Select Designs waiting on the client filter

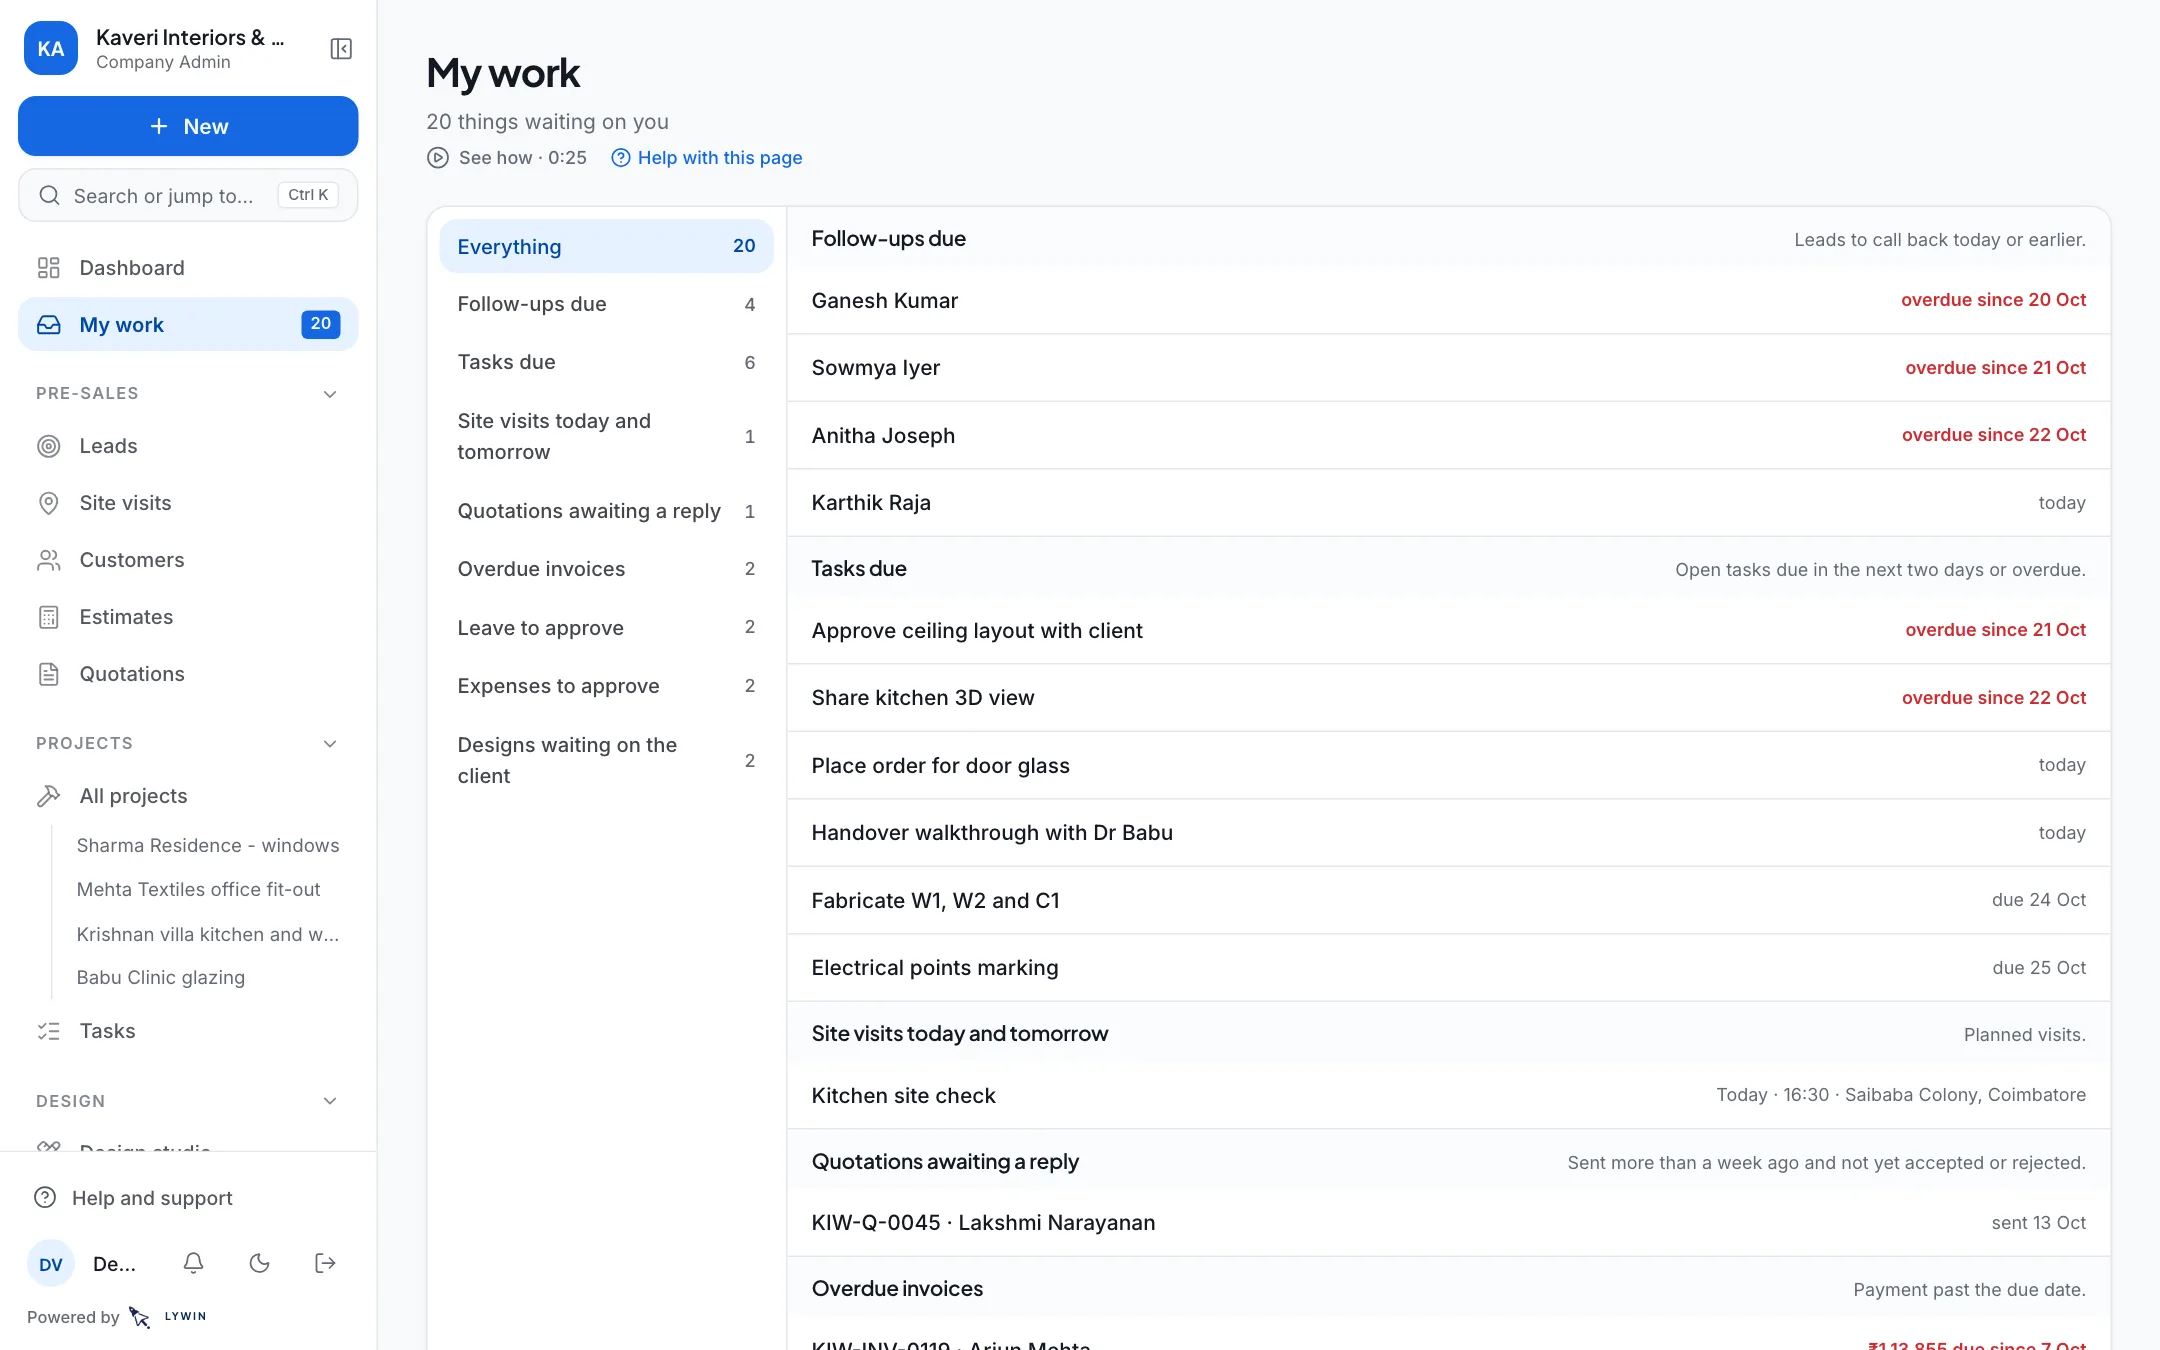click(606, 761)
